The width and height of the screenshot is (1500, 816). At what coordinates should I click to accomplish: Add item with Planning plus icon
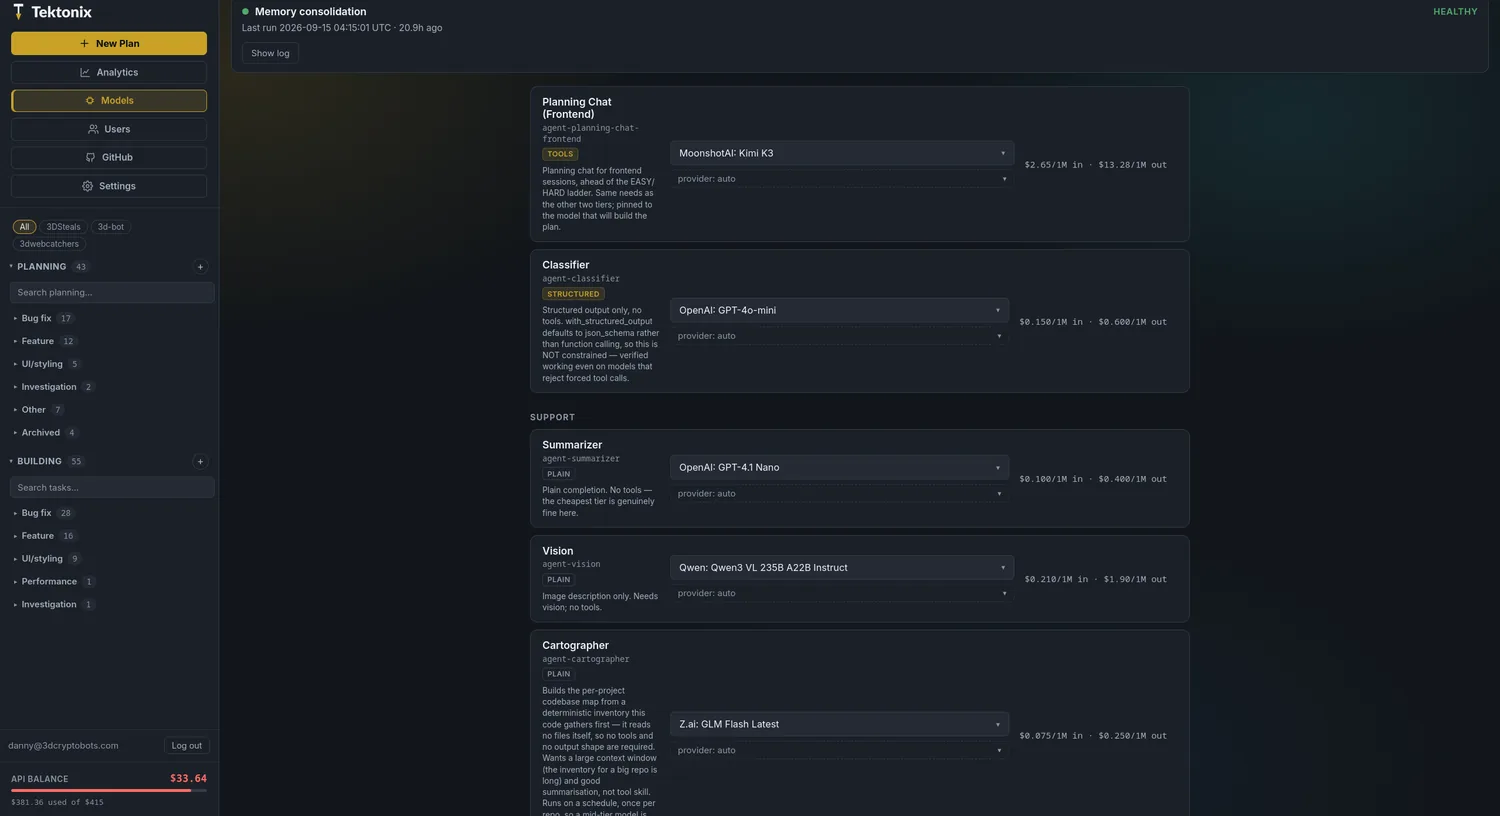tap(200, 267)
